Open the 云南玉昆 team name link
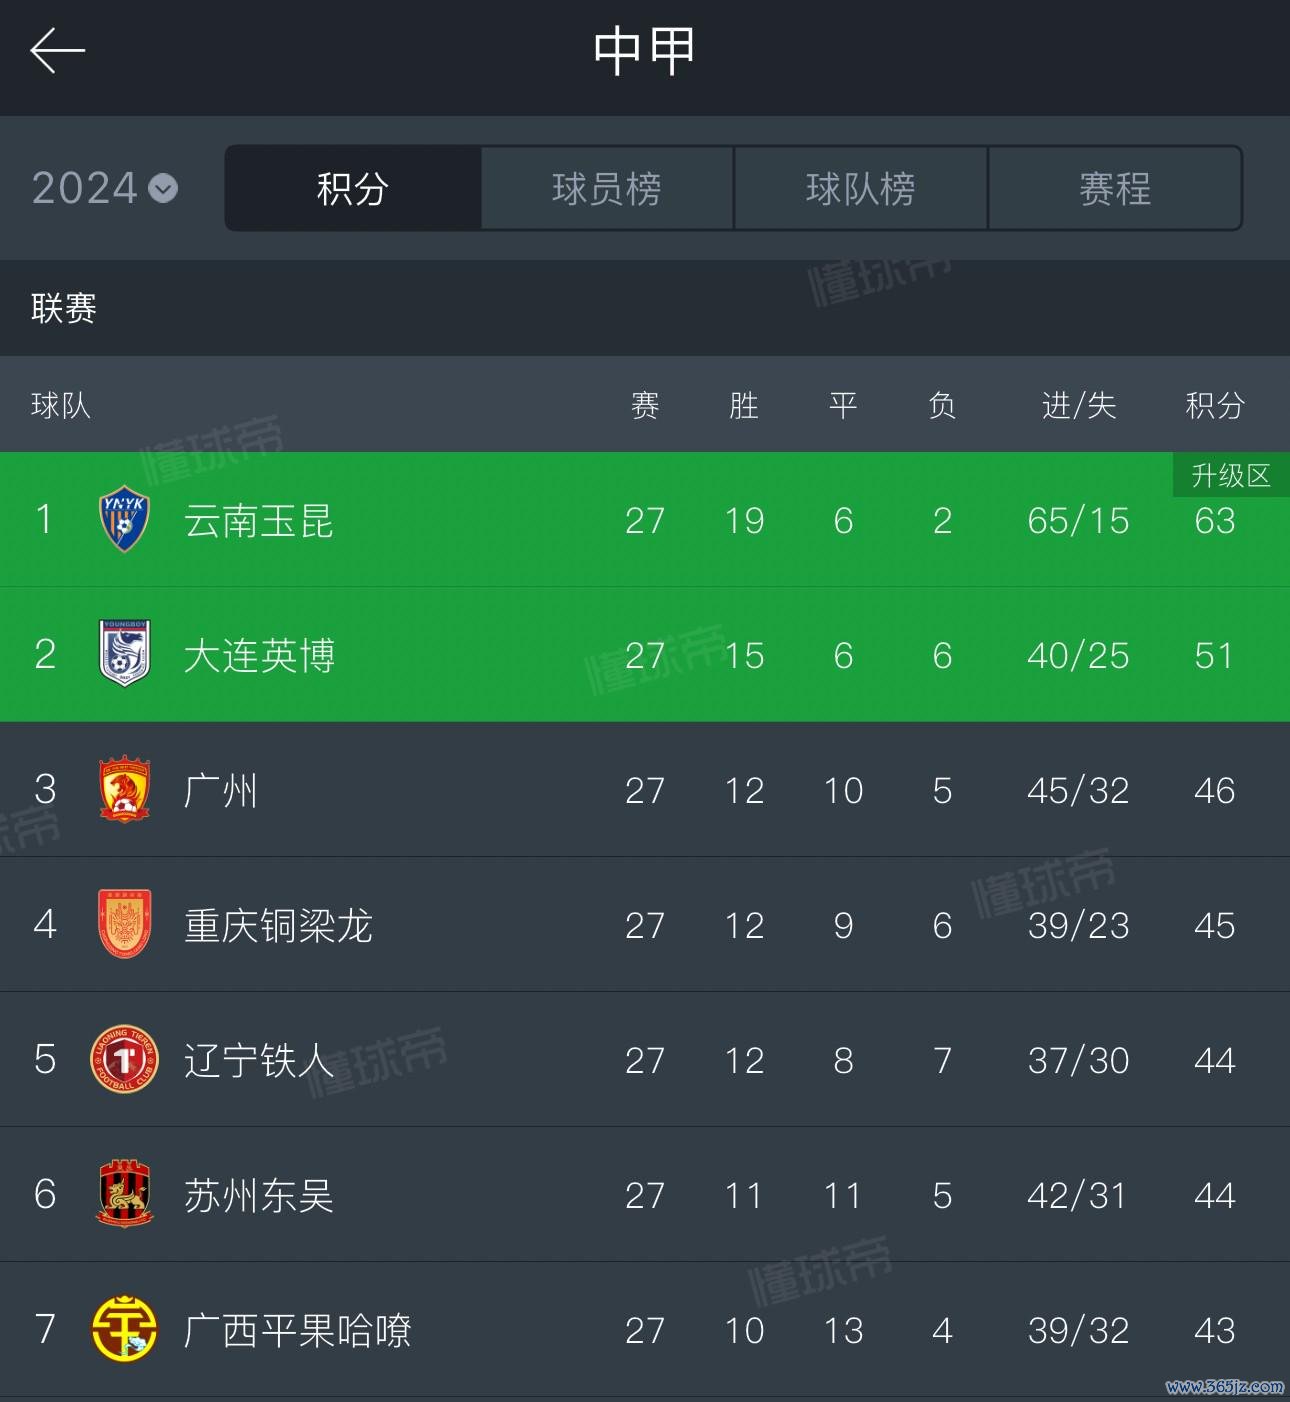This screenshot has width=1290, height=1402. coord(259,521)
